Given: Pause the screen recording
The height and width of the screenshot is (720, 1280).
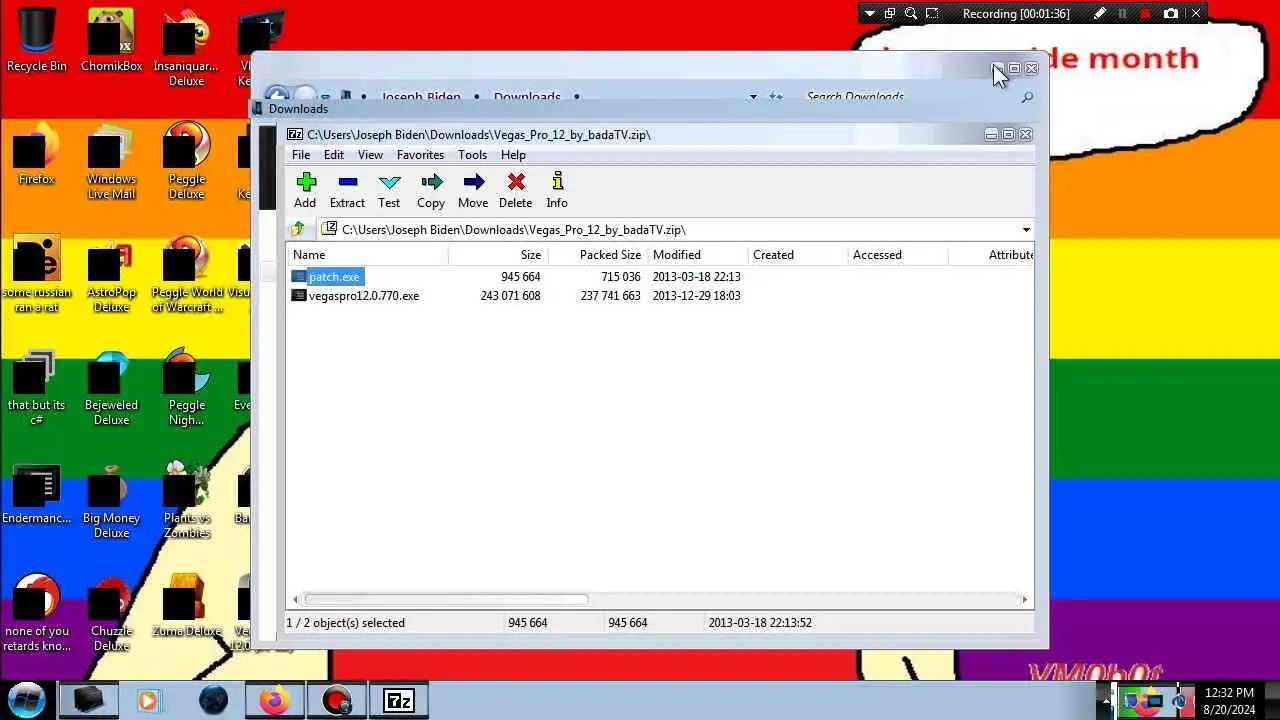Looking at the screenshot, I should pos(1123,13).
